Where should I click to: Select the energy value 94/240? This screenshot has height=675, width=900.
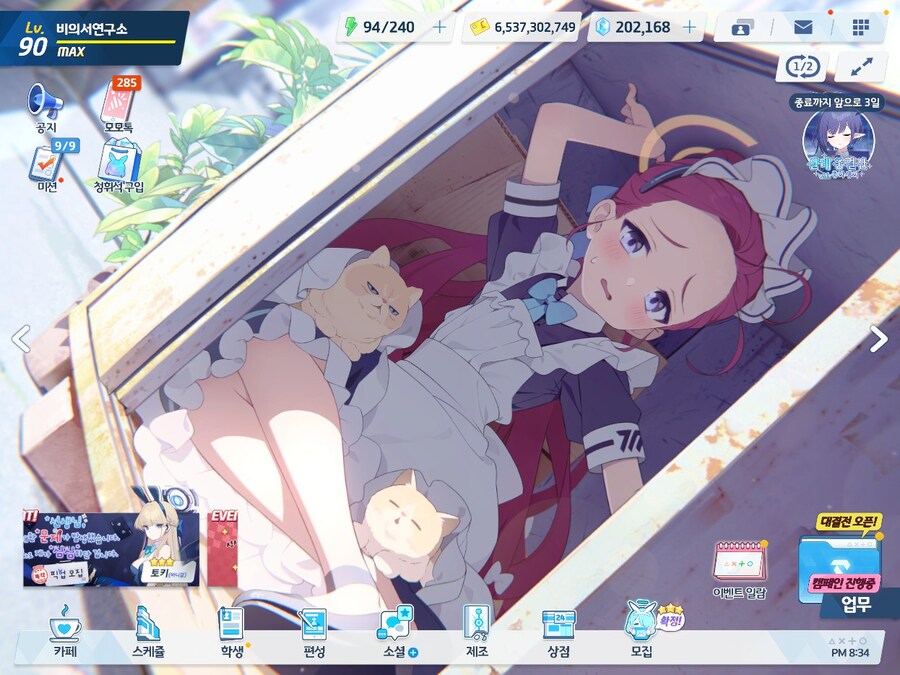coord(389,27)
